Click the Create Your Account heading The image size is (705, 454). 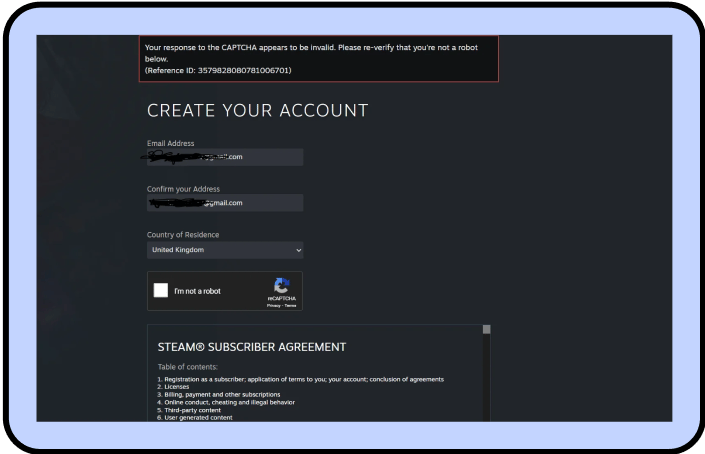(258, 111)
